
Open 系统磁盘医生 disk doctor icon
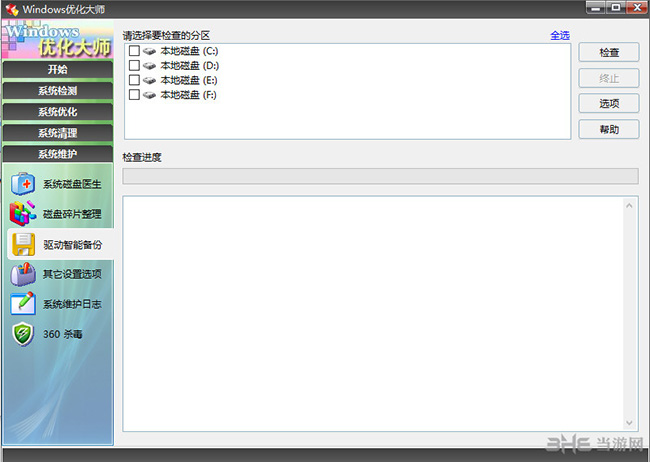pyautogui.click(x=23, y=184)
